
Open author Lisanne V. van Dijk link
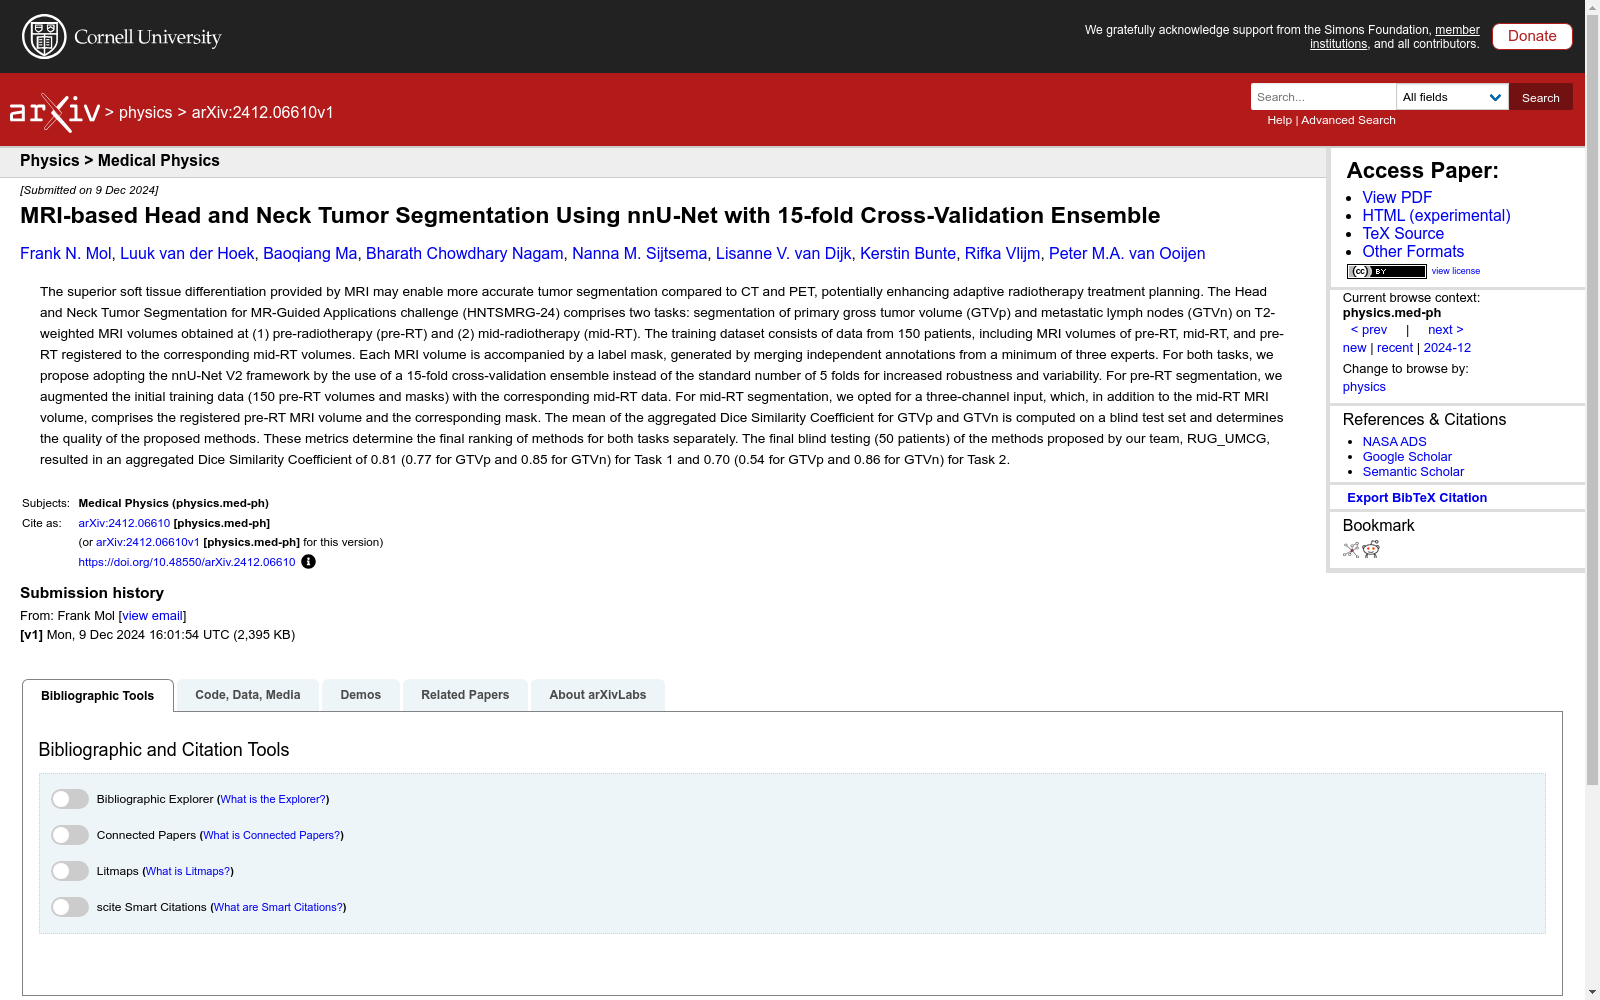tap(784, 254)
